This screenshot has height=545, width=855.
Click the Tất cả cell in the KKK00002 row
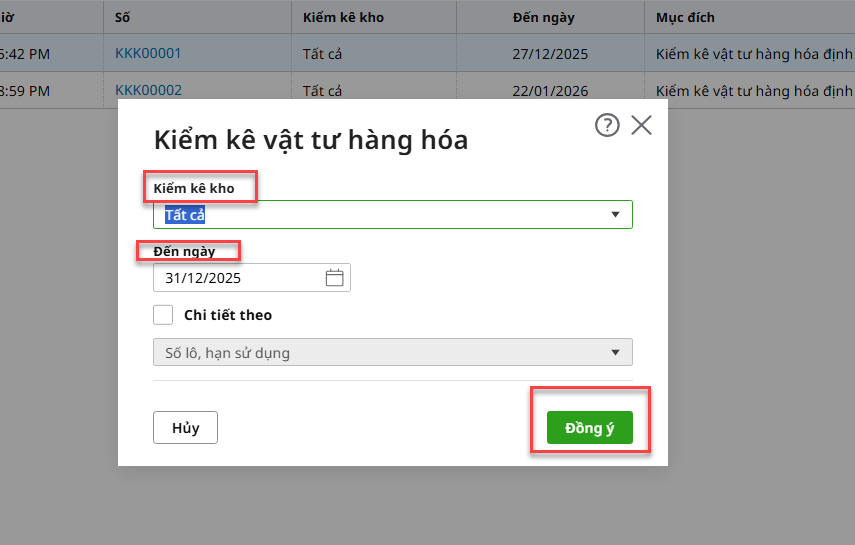[322, 91]
